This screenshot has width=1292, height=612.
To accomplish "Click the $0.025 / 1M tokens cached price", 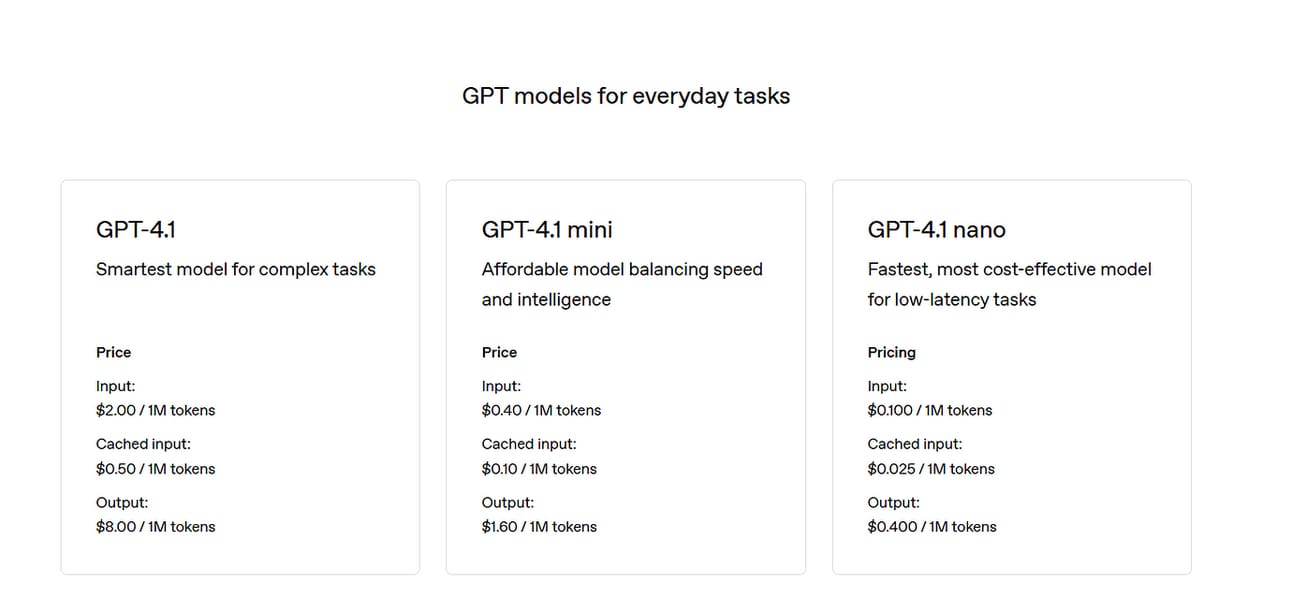I will point(930,468).
